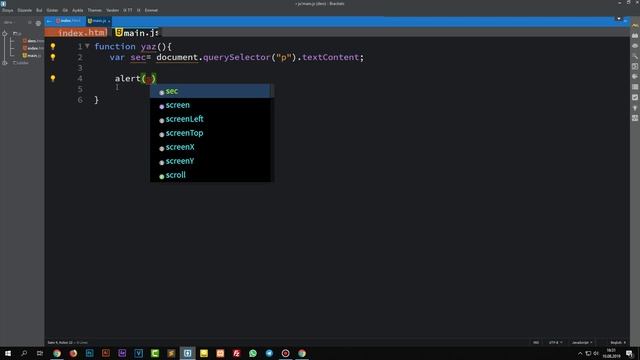Screen dimensions: 640x360
Task: Click the 'alert' call on line 4
Action: (128, 78)
